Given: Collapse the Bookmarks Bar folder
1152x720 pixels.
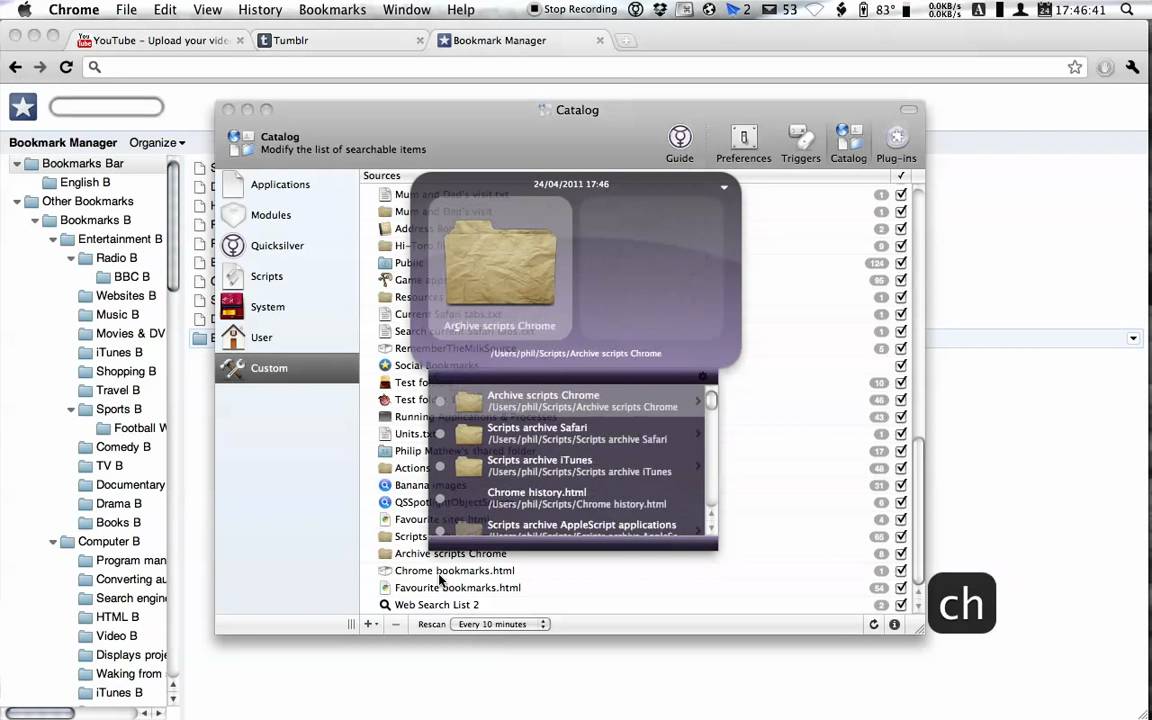Looking at the screenshot, I should [17, 163].
